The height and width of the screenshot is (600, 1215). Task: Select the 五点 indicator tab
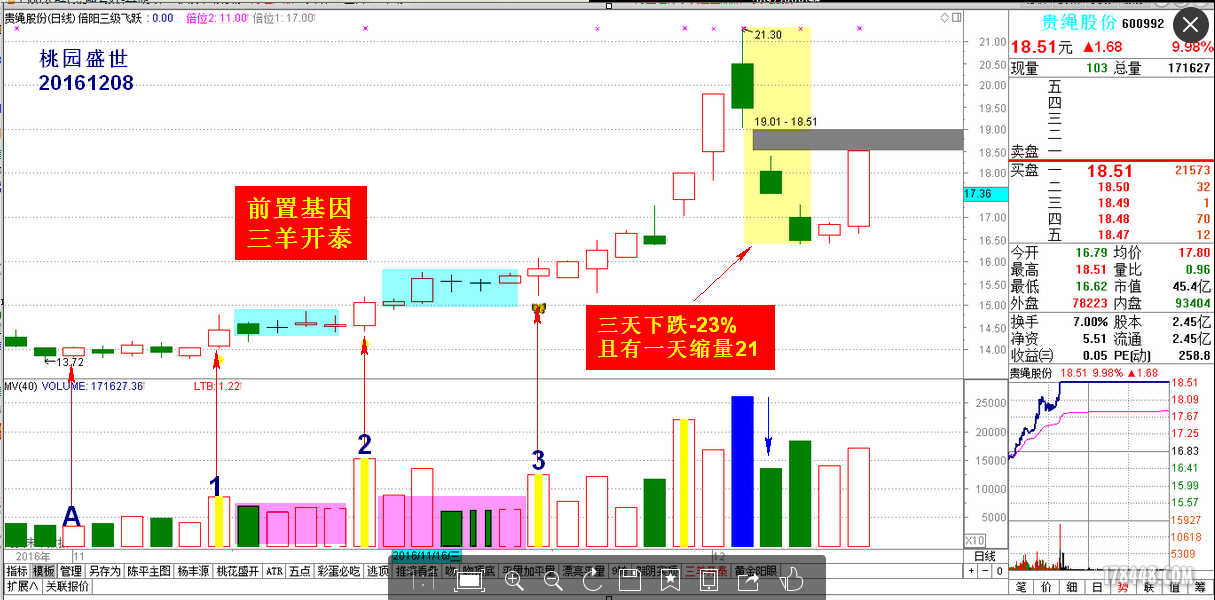pyautogui.click(x=299, y=572)
